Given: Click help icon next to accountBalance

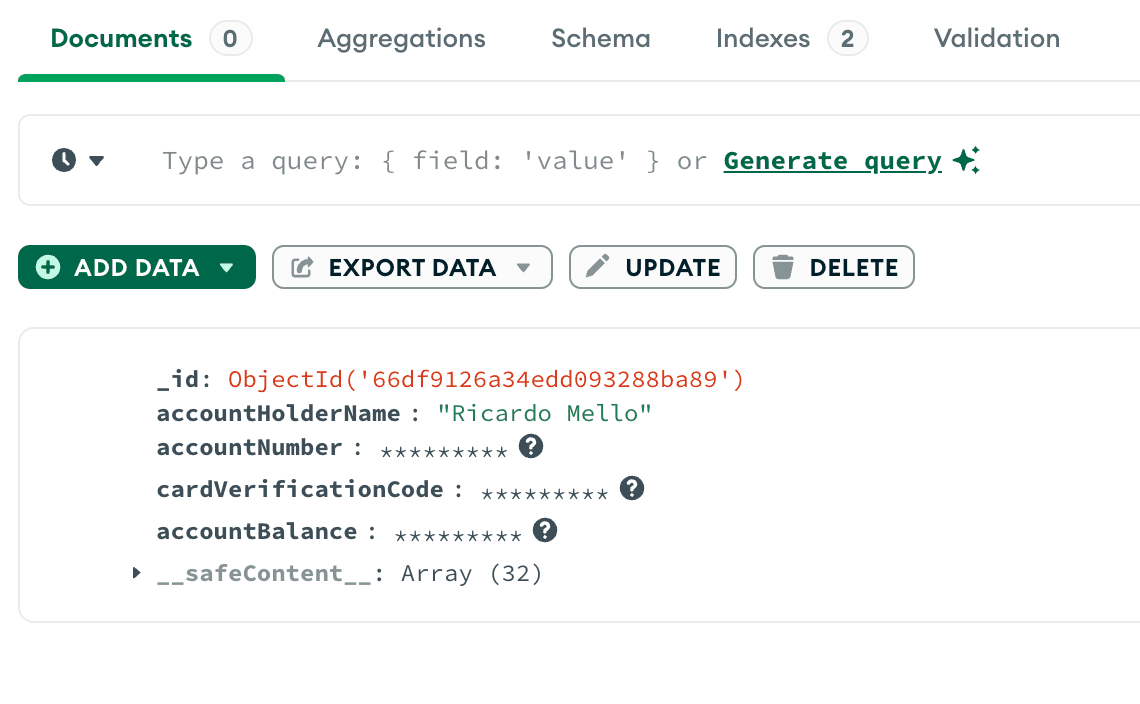Looking at the screenshot, I should [x=544, y=530].
